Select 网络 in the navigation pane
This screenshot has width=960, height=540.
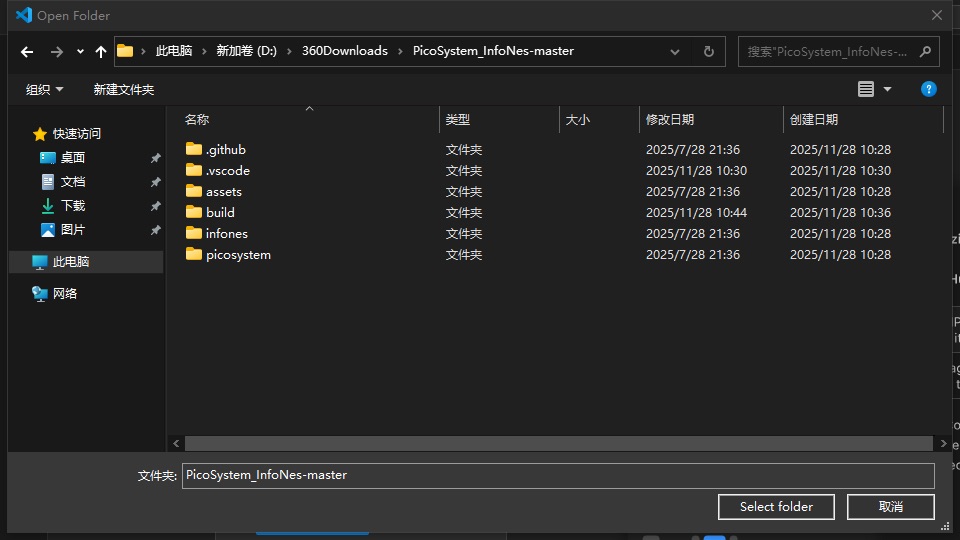(x=64, y=294)
